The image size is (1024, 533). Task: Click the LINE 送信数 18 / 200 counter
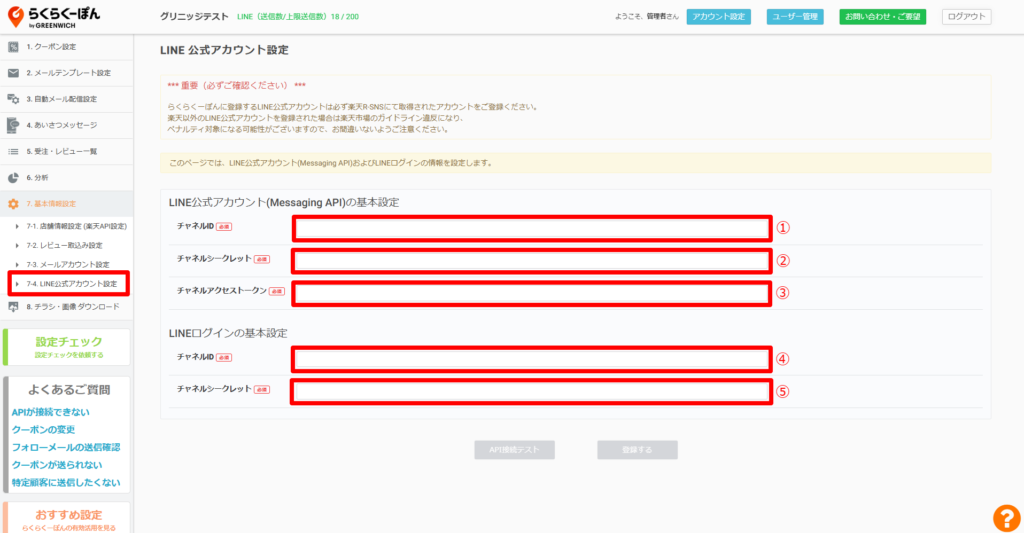[298, 16]
